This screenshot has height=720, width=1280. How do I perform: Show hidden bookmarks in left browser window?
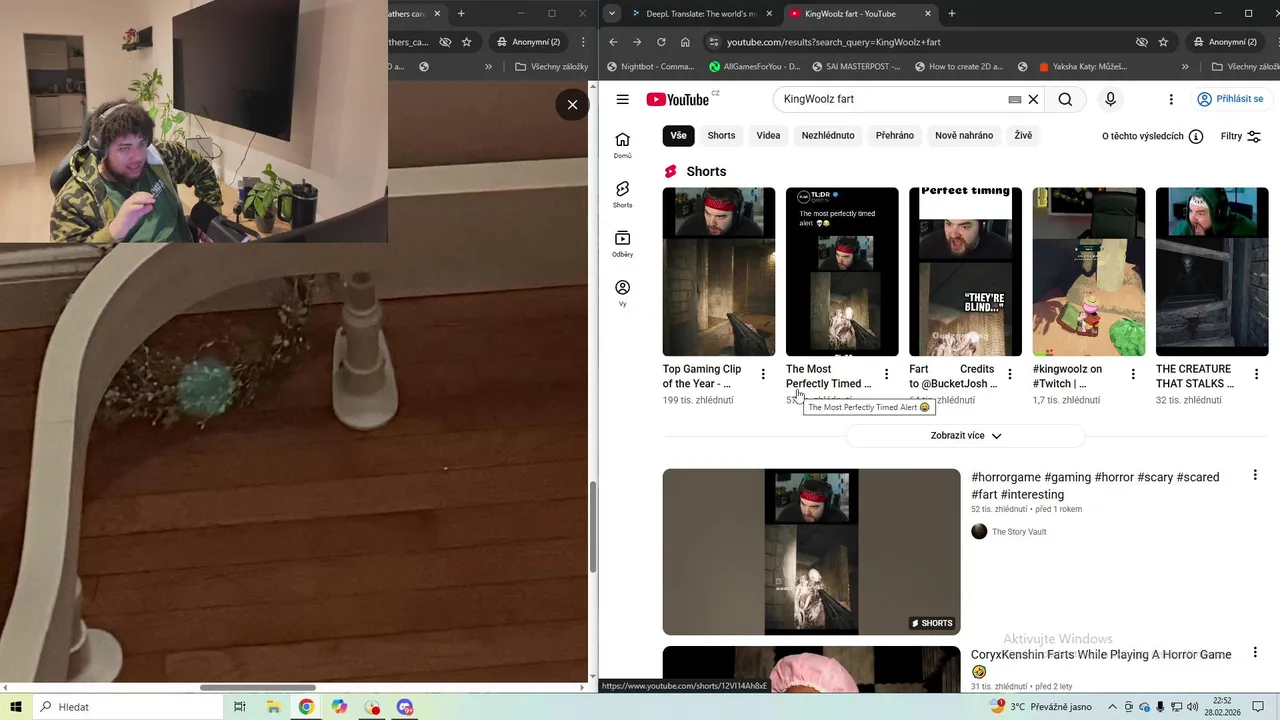point(488,67)
